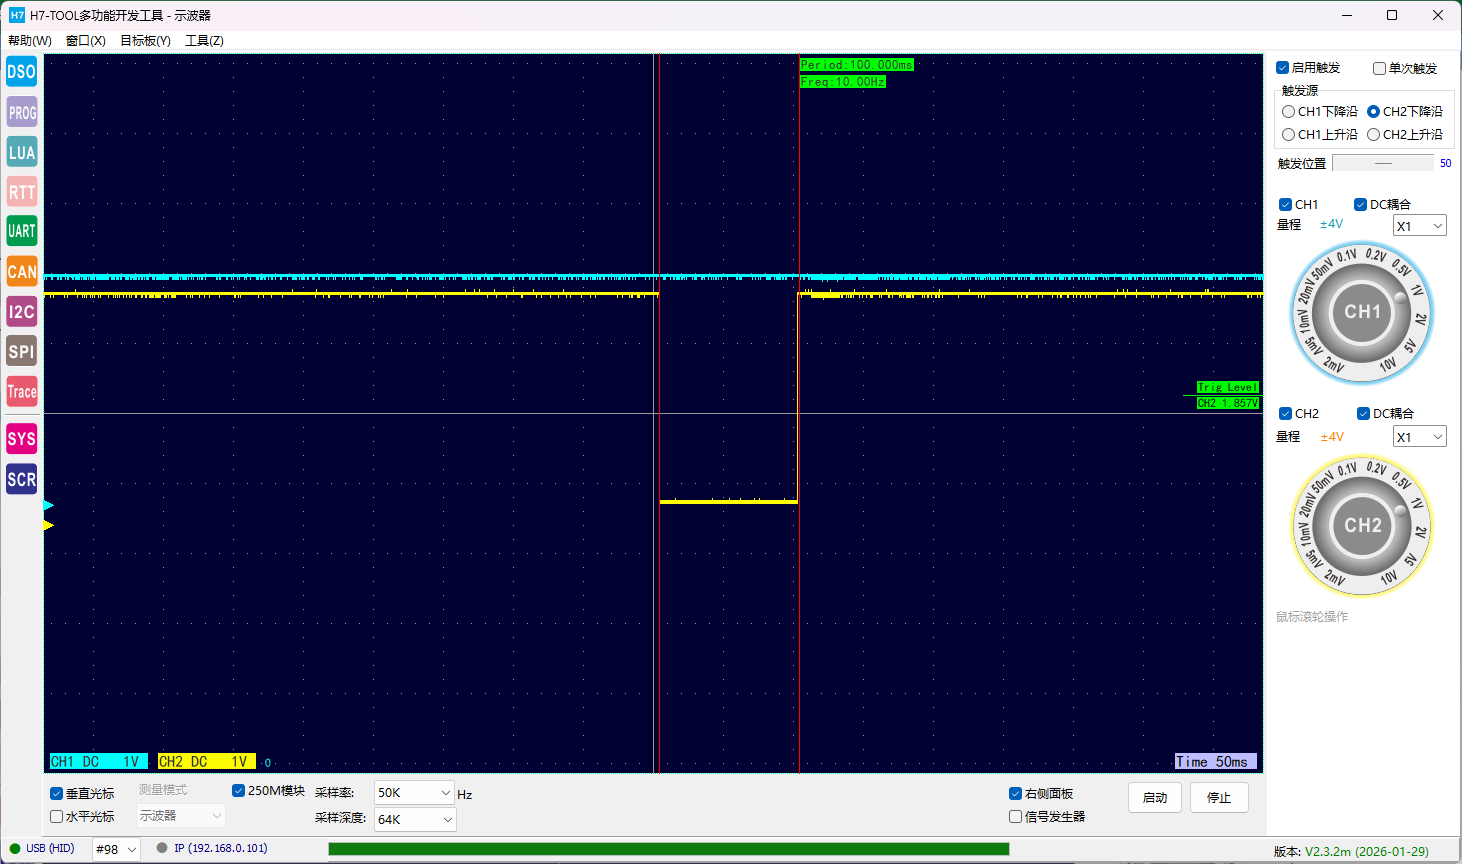Select the CAN bus icon
This screenshot has width=1462, height=864.
coord(21,271)
